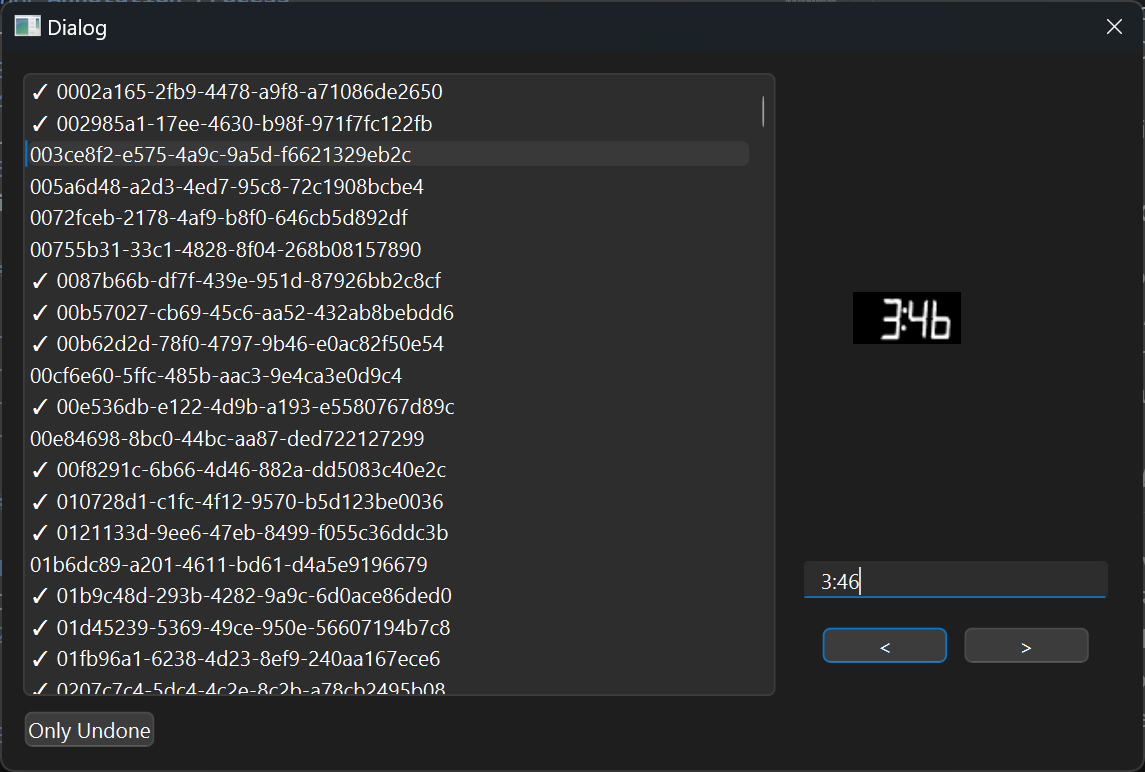Select entry 00b57027-cb69-45c6-aa52-432ab8bebdd6
The height and width of the screenshot is (772, 1145).
click(388, 313)
